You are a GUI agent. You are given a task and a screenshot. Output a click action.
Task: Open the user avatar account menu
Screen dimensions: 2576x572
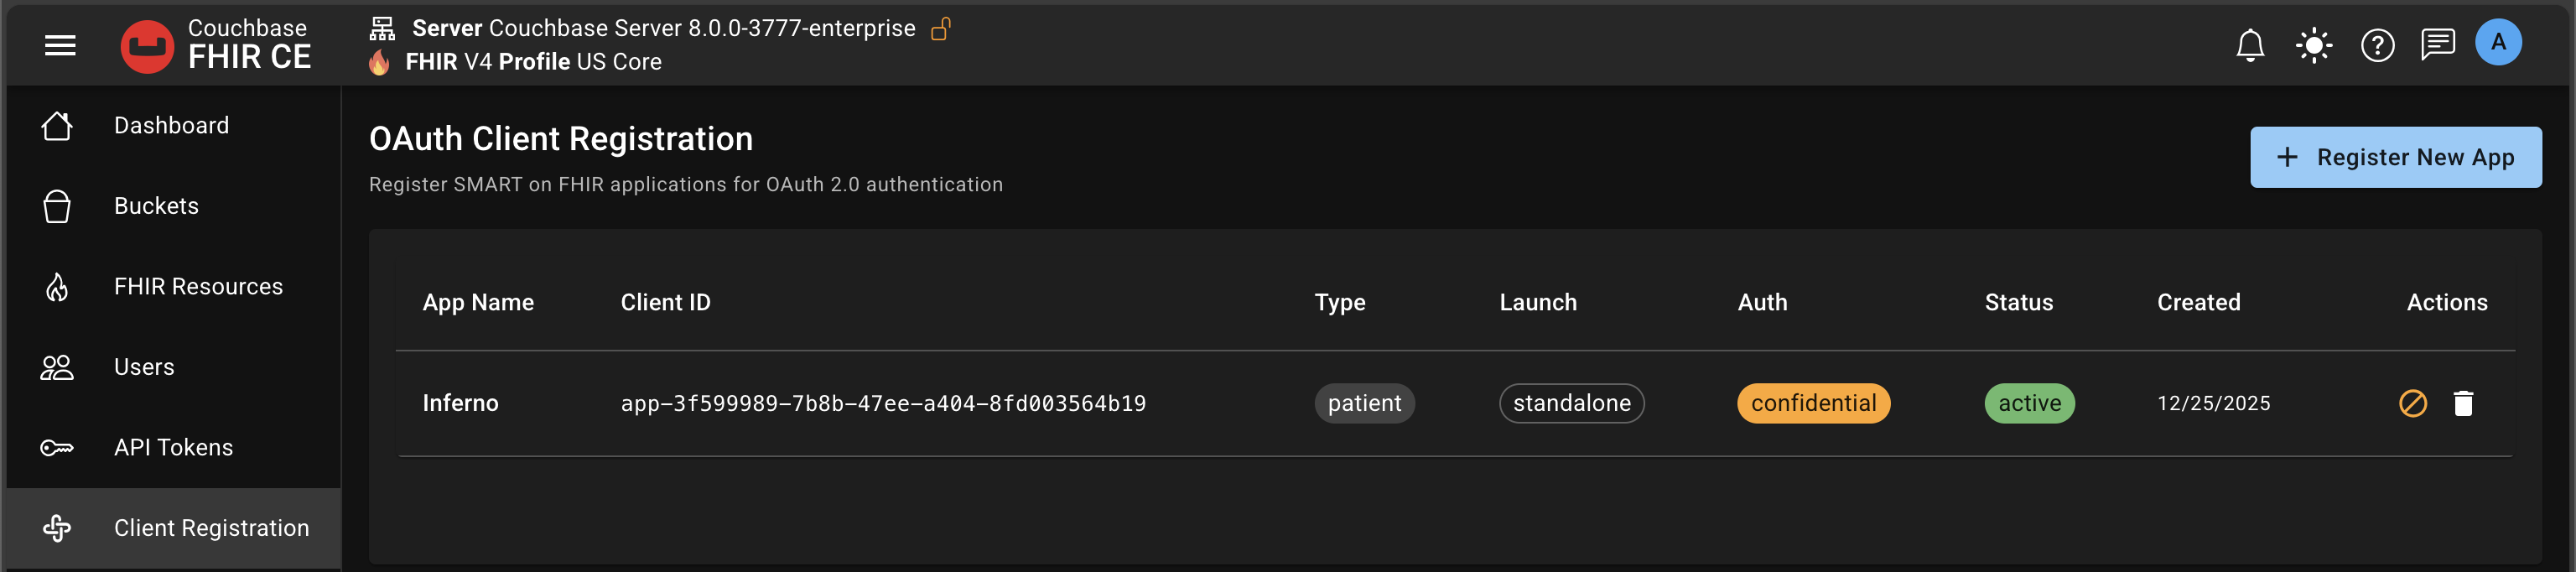click(2497, 43)
